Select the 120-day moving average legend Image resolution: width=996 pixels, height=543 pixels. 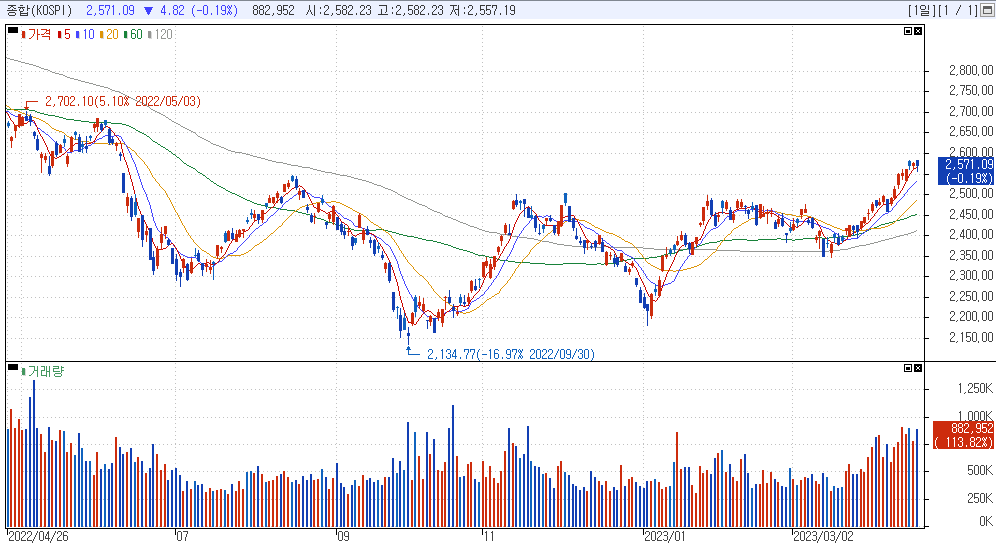click(160, 34)
